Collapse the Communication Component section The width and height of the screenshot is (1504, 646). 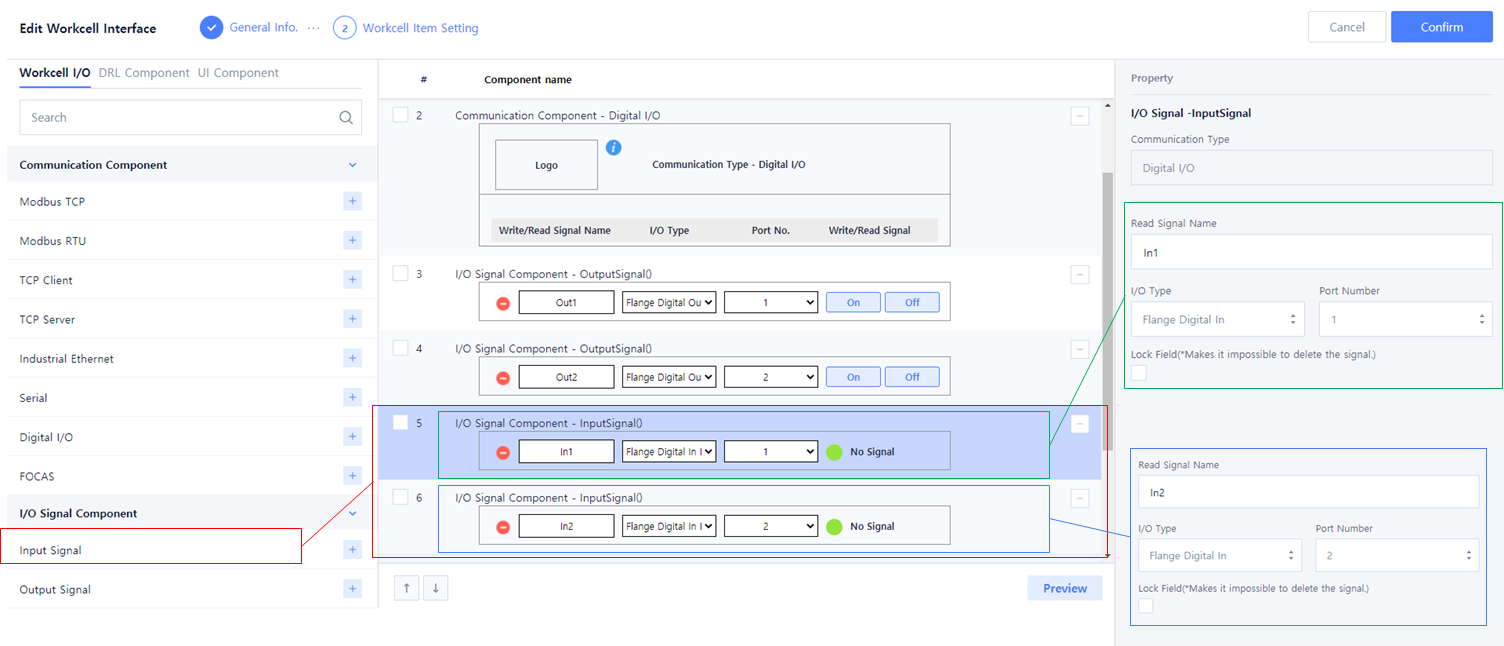[x=352, y=165]
